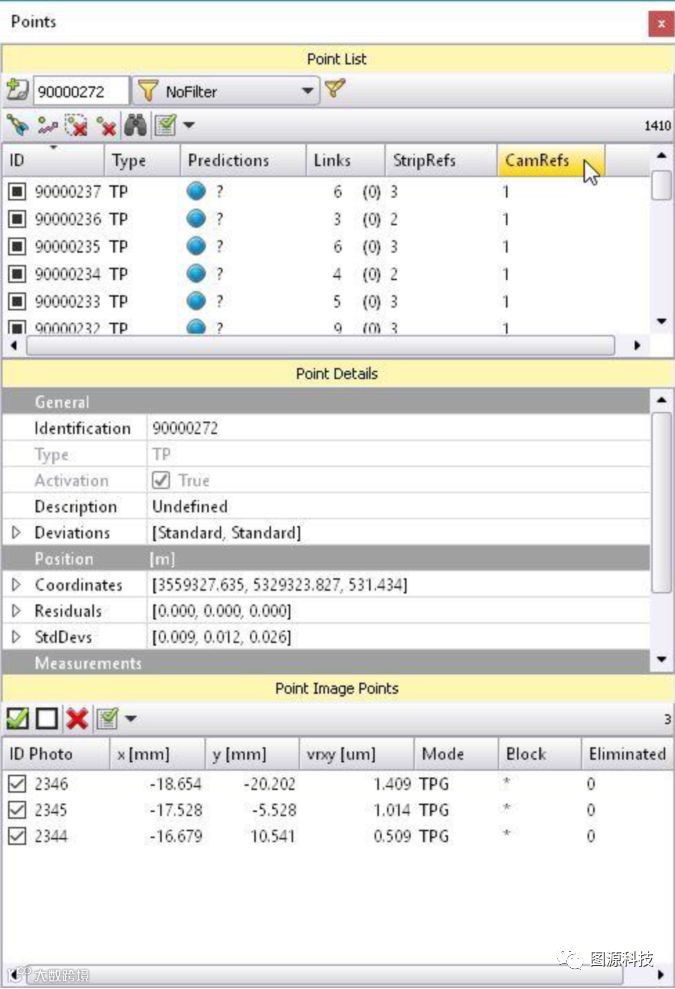
Task: Toggle checkbox for photo 2345
Action: coord(17,810)
